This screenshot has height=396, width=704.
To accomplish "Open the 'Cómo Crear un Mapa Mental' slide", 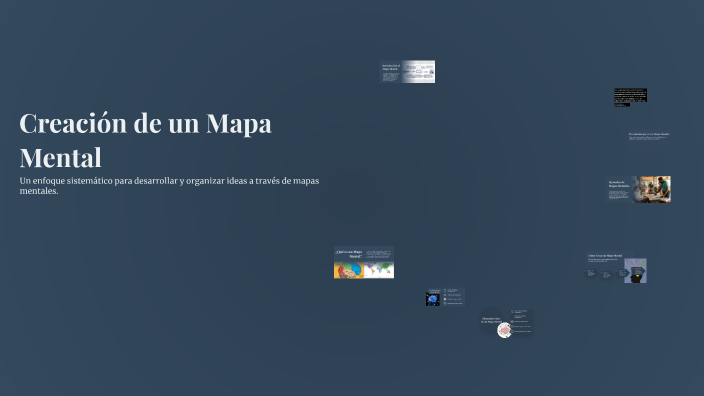I will pyautogui.click(x=616, y=268).
